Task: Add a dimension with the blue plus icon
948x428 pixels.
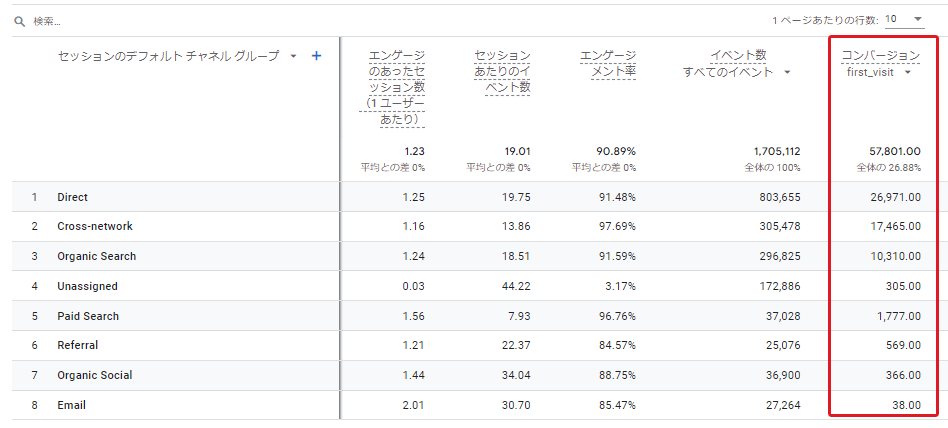Action: click(x=316, y=56)
